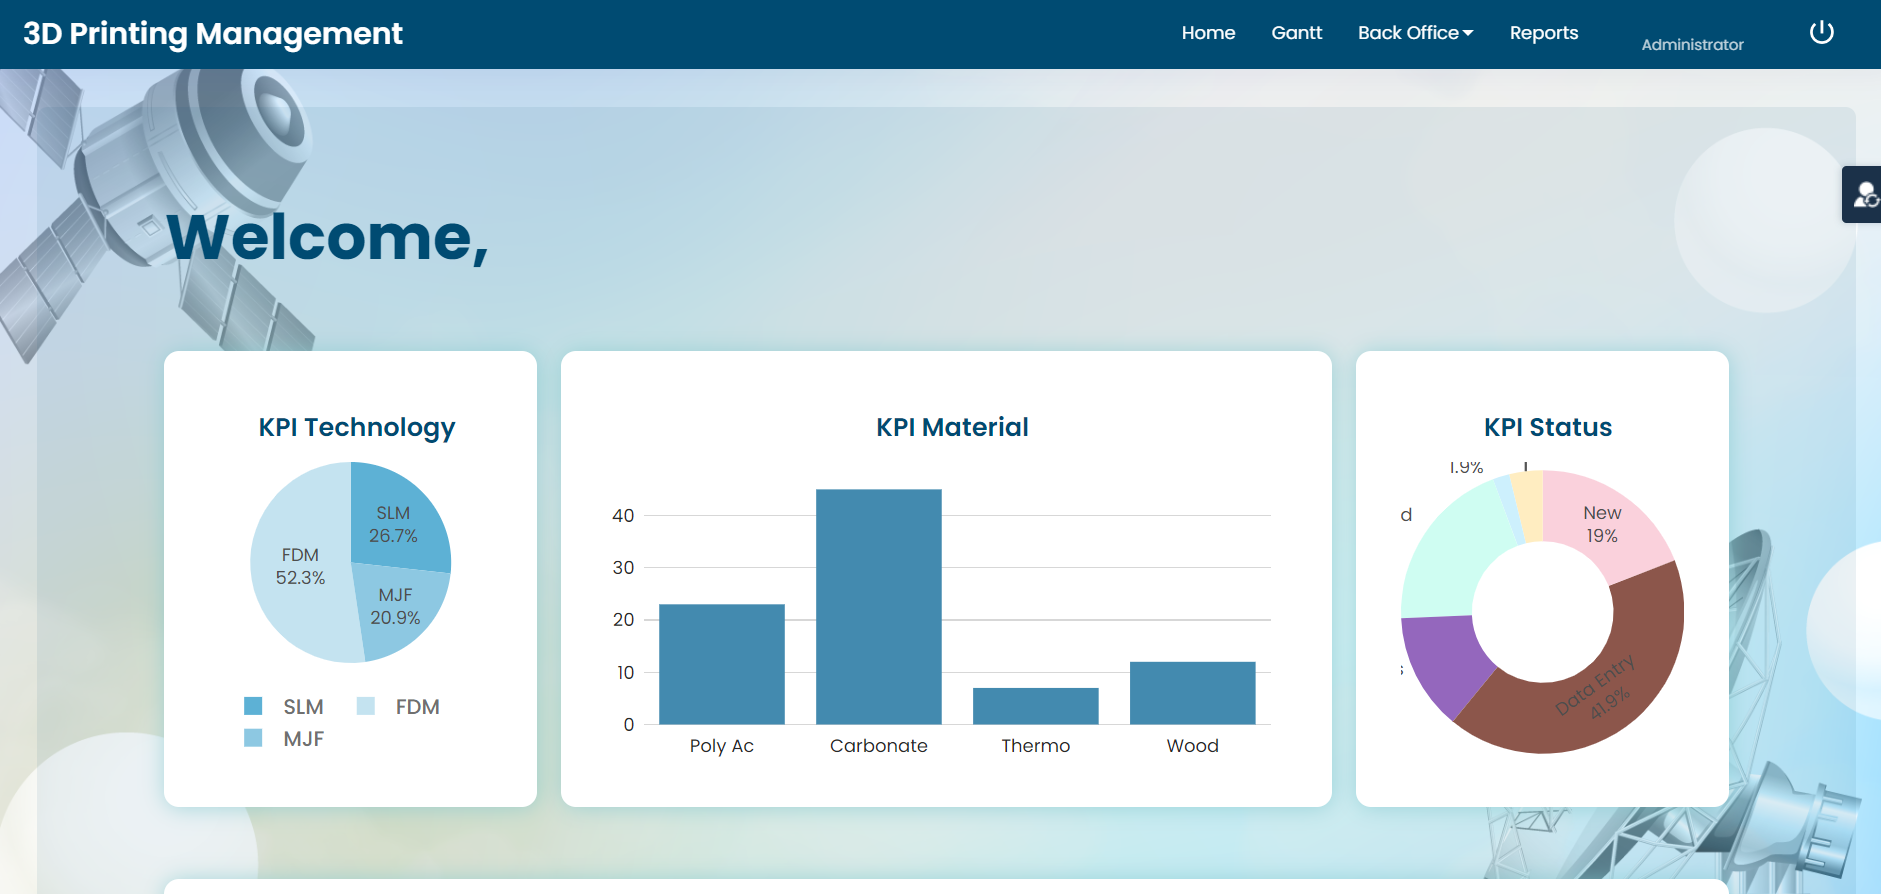This screenshot has width=1881, height=894.
Task: Select the MJF 20.9% pie slice
Action: pyautogui.click(x=398, y=608)
